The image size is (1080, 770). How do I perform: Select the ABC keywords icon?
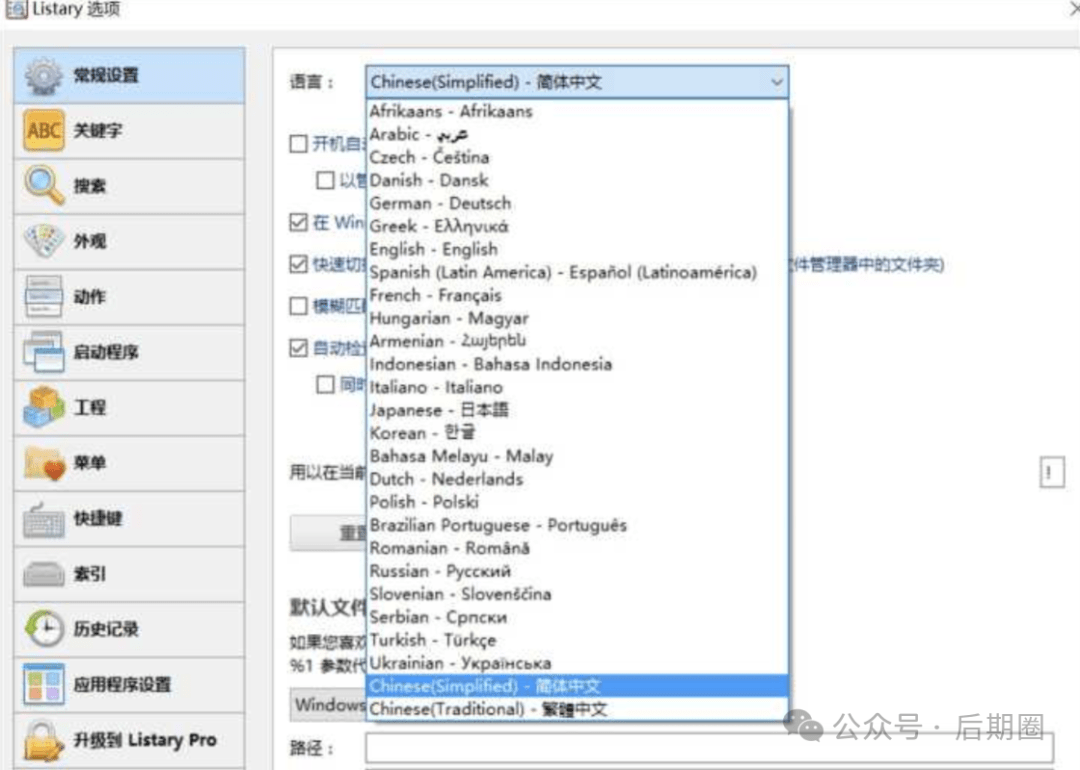tap(44, 129)
